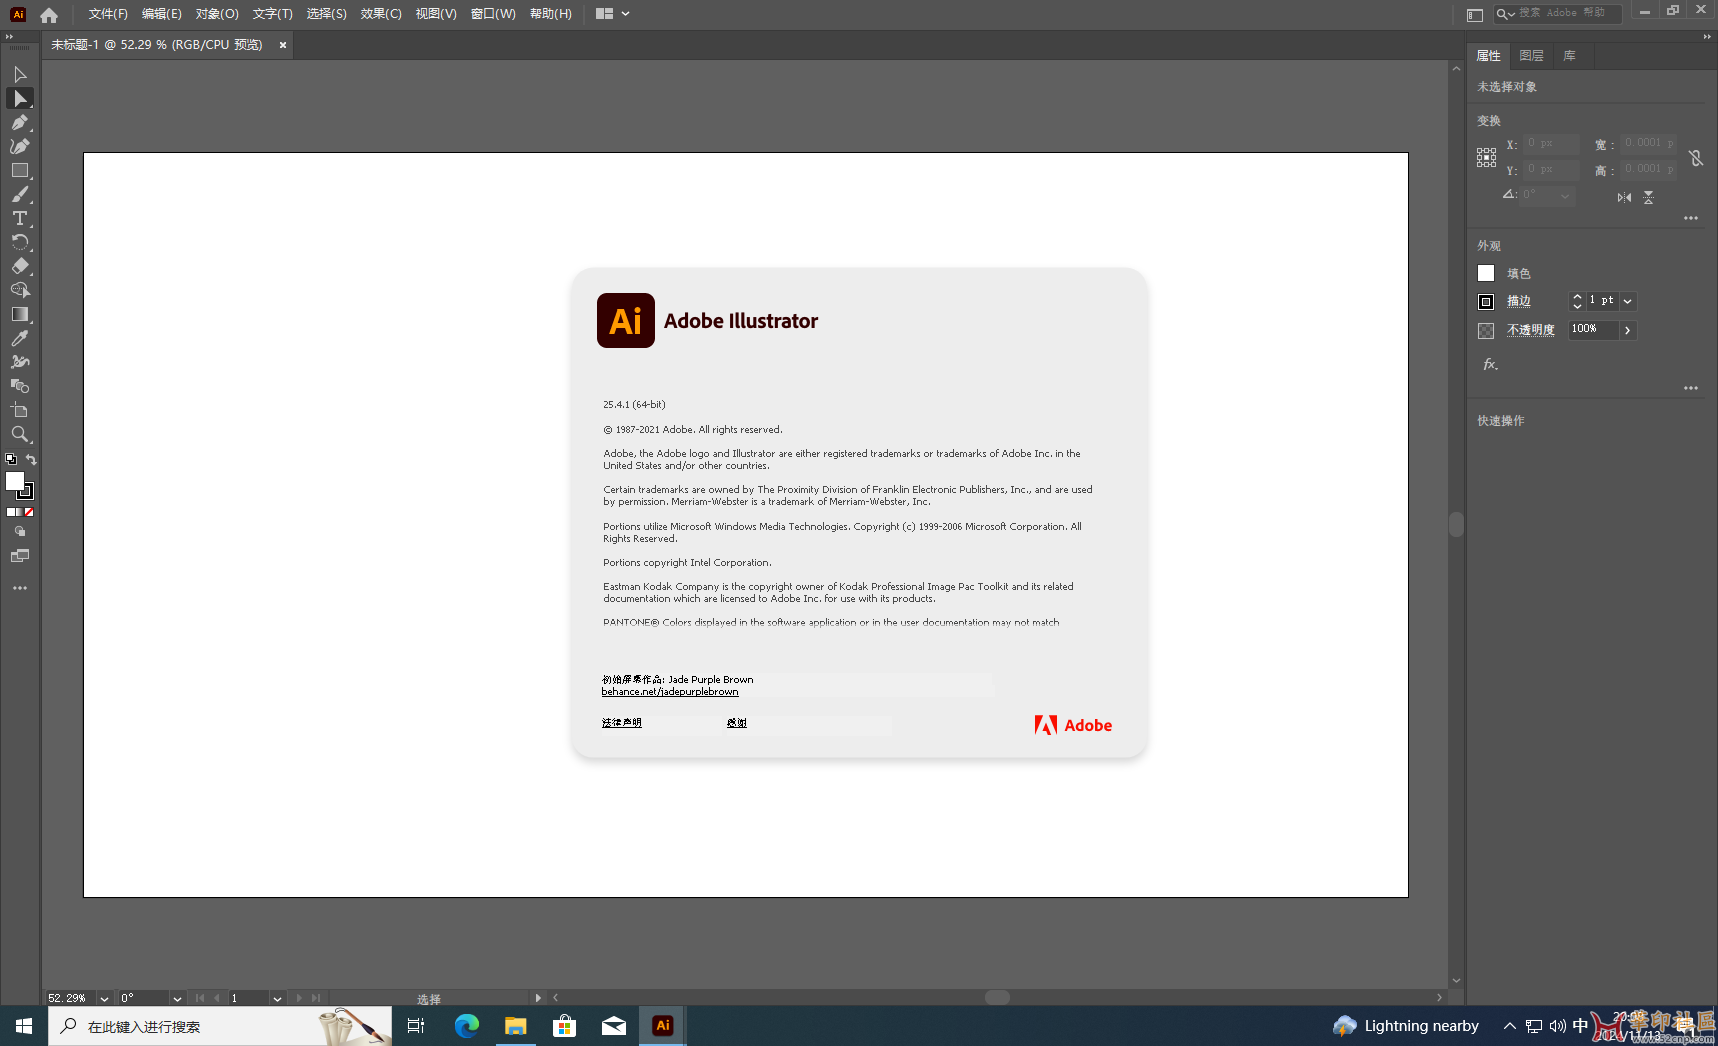Open rotation angle dropdown in status bar

pos(177,998)
